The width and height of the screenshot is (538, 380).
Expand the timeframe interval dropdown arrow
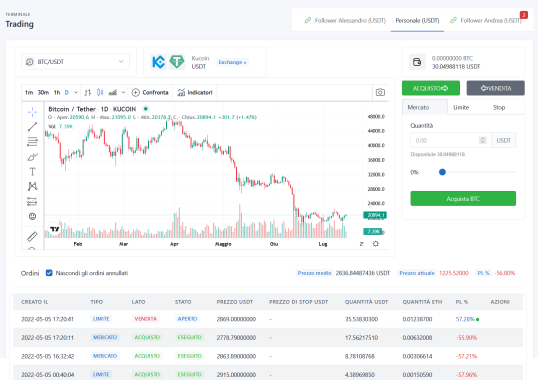pos(76,92)
